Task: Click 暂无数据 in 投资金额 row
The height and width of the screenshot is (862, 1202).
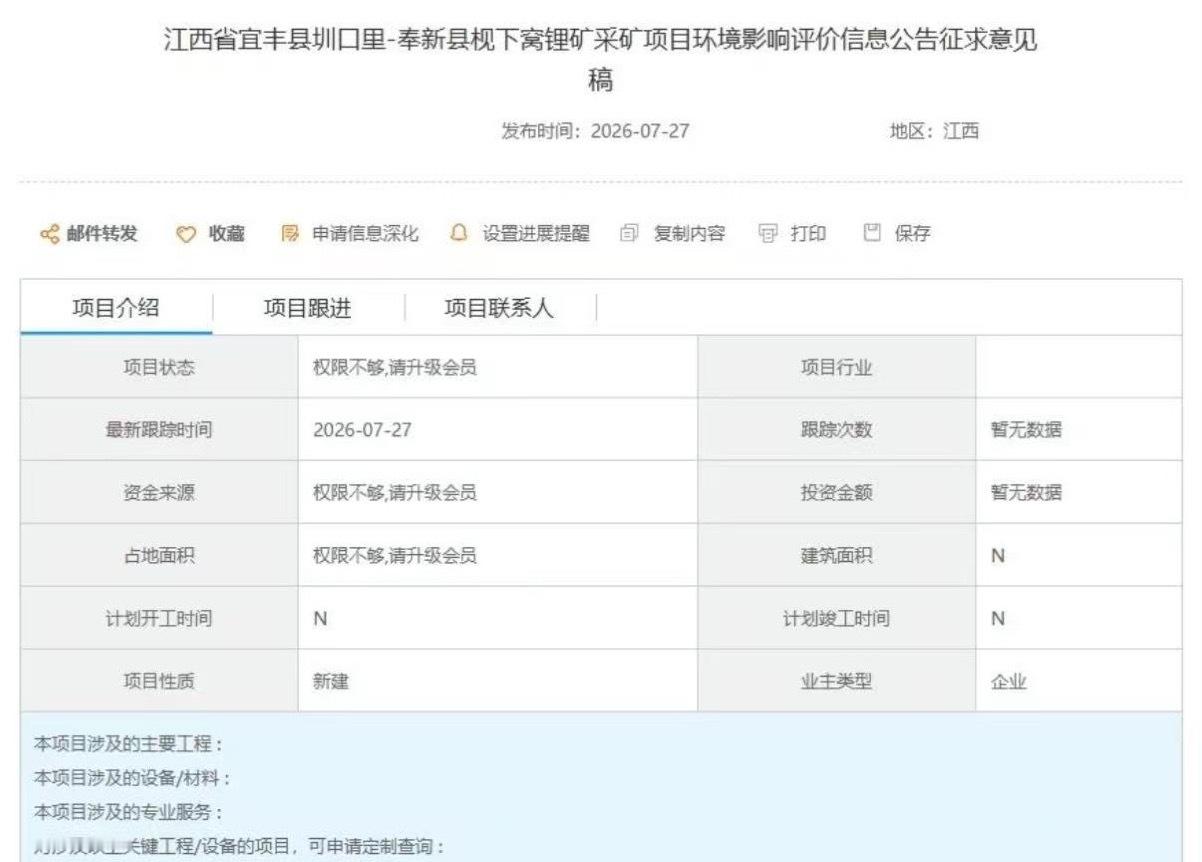Action: point(1026,492)
